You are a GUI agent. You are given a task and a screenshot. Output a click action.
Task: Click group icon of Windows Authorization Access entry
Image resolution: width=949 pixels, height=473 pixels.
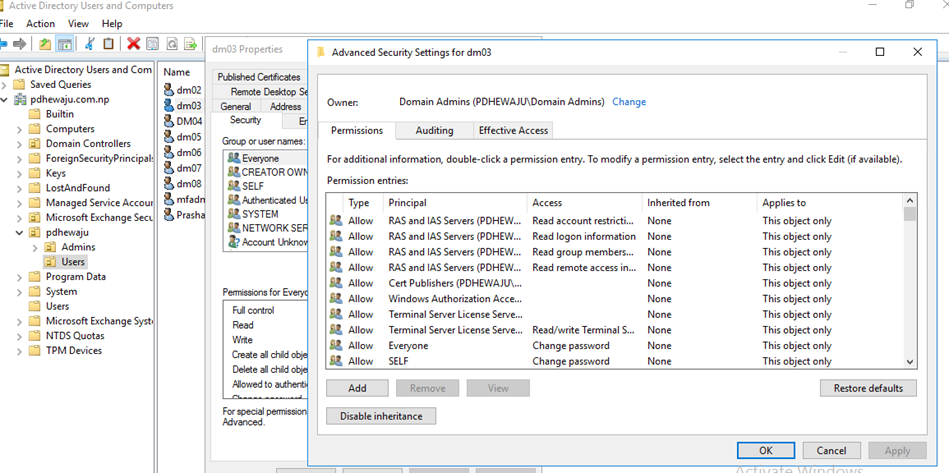[335, 298]
